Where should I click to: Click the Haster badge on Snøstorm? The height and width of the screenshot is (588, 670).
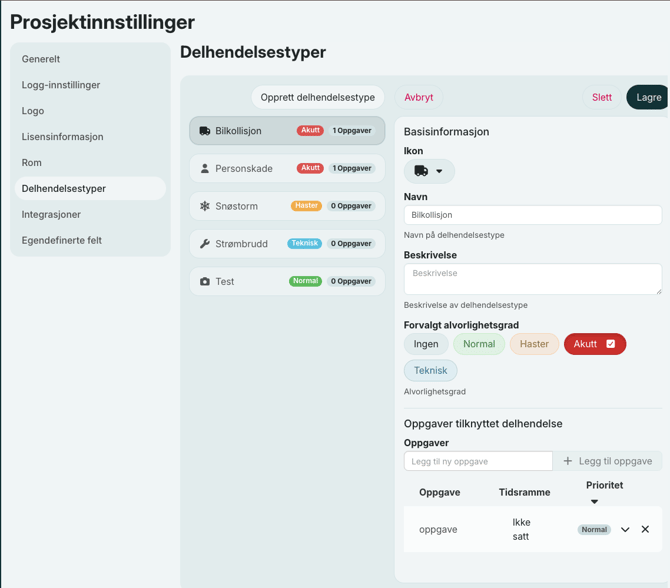tap(306, 206)
